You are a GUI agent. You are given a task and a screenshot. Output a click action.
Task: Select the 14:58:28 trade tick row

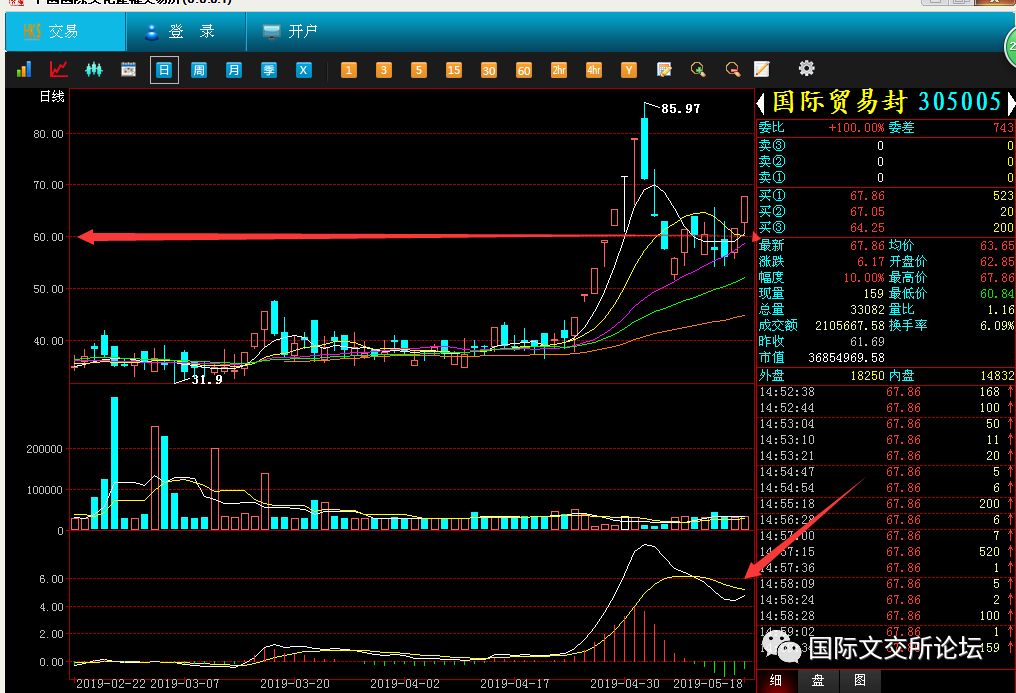(x=885, y=616)
